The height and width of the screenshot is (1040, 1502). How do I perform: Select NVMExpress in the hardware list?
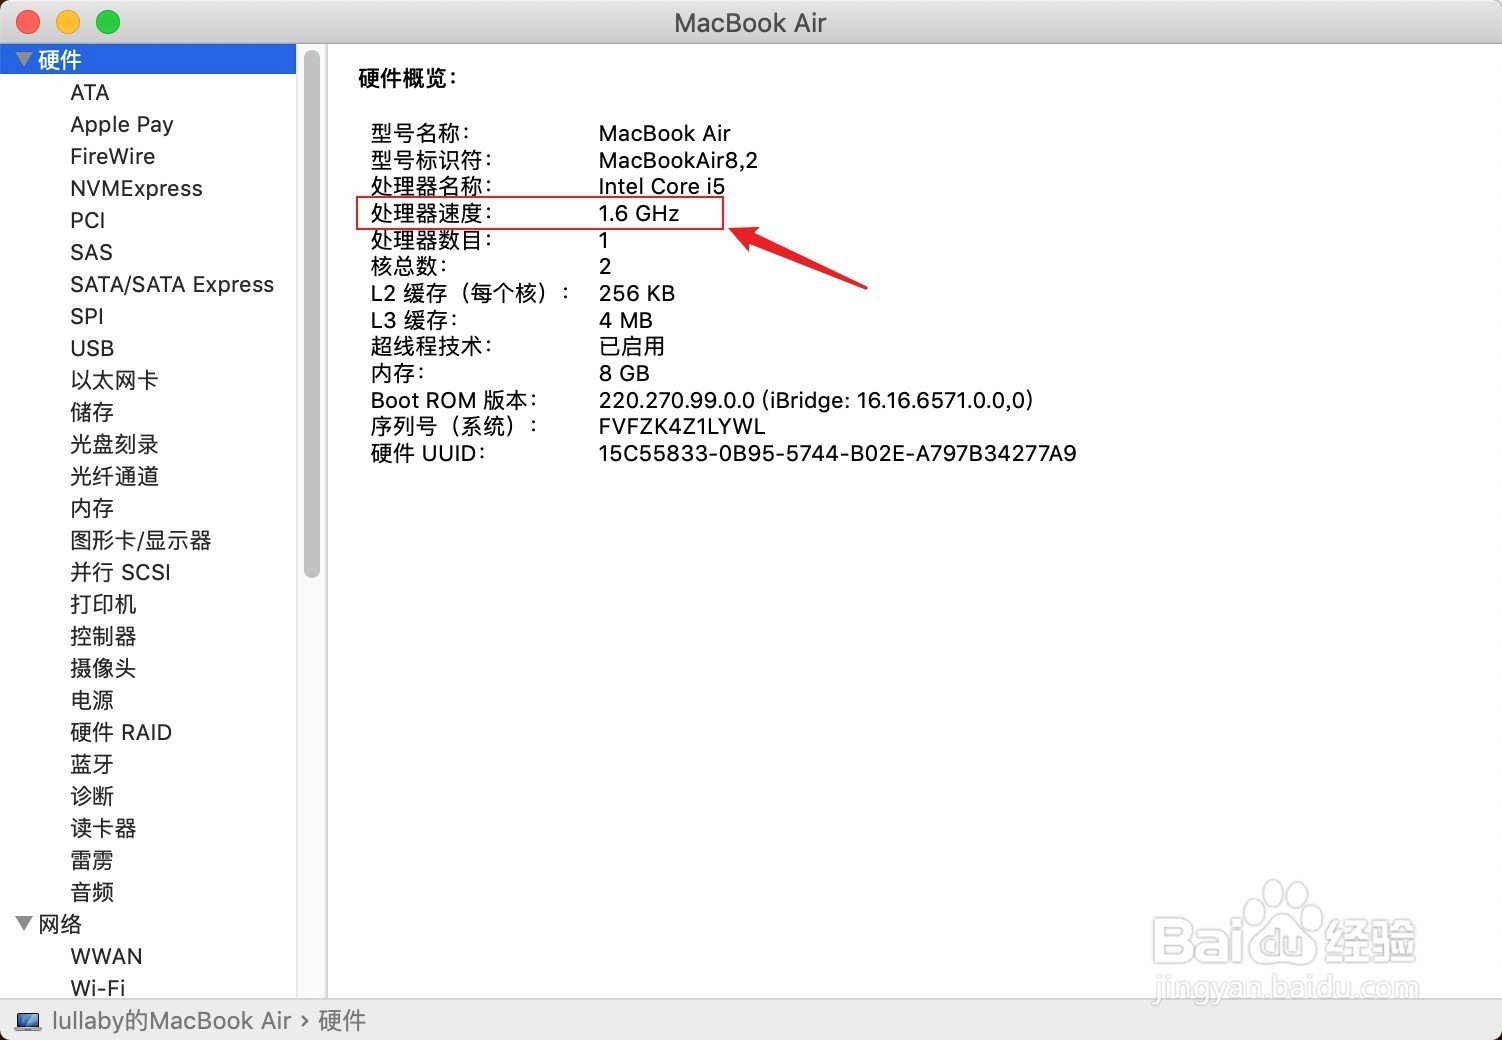pos(136,188)
